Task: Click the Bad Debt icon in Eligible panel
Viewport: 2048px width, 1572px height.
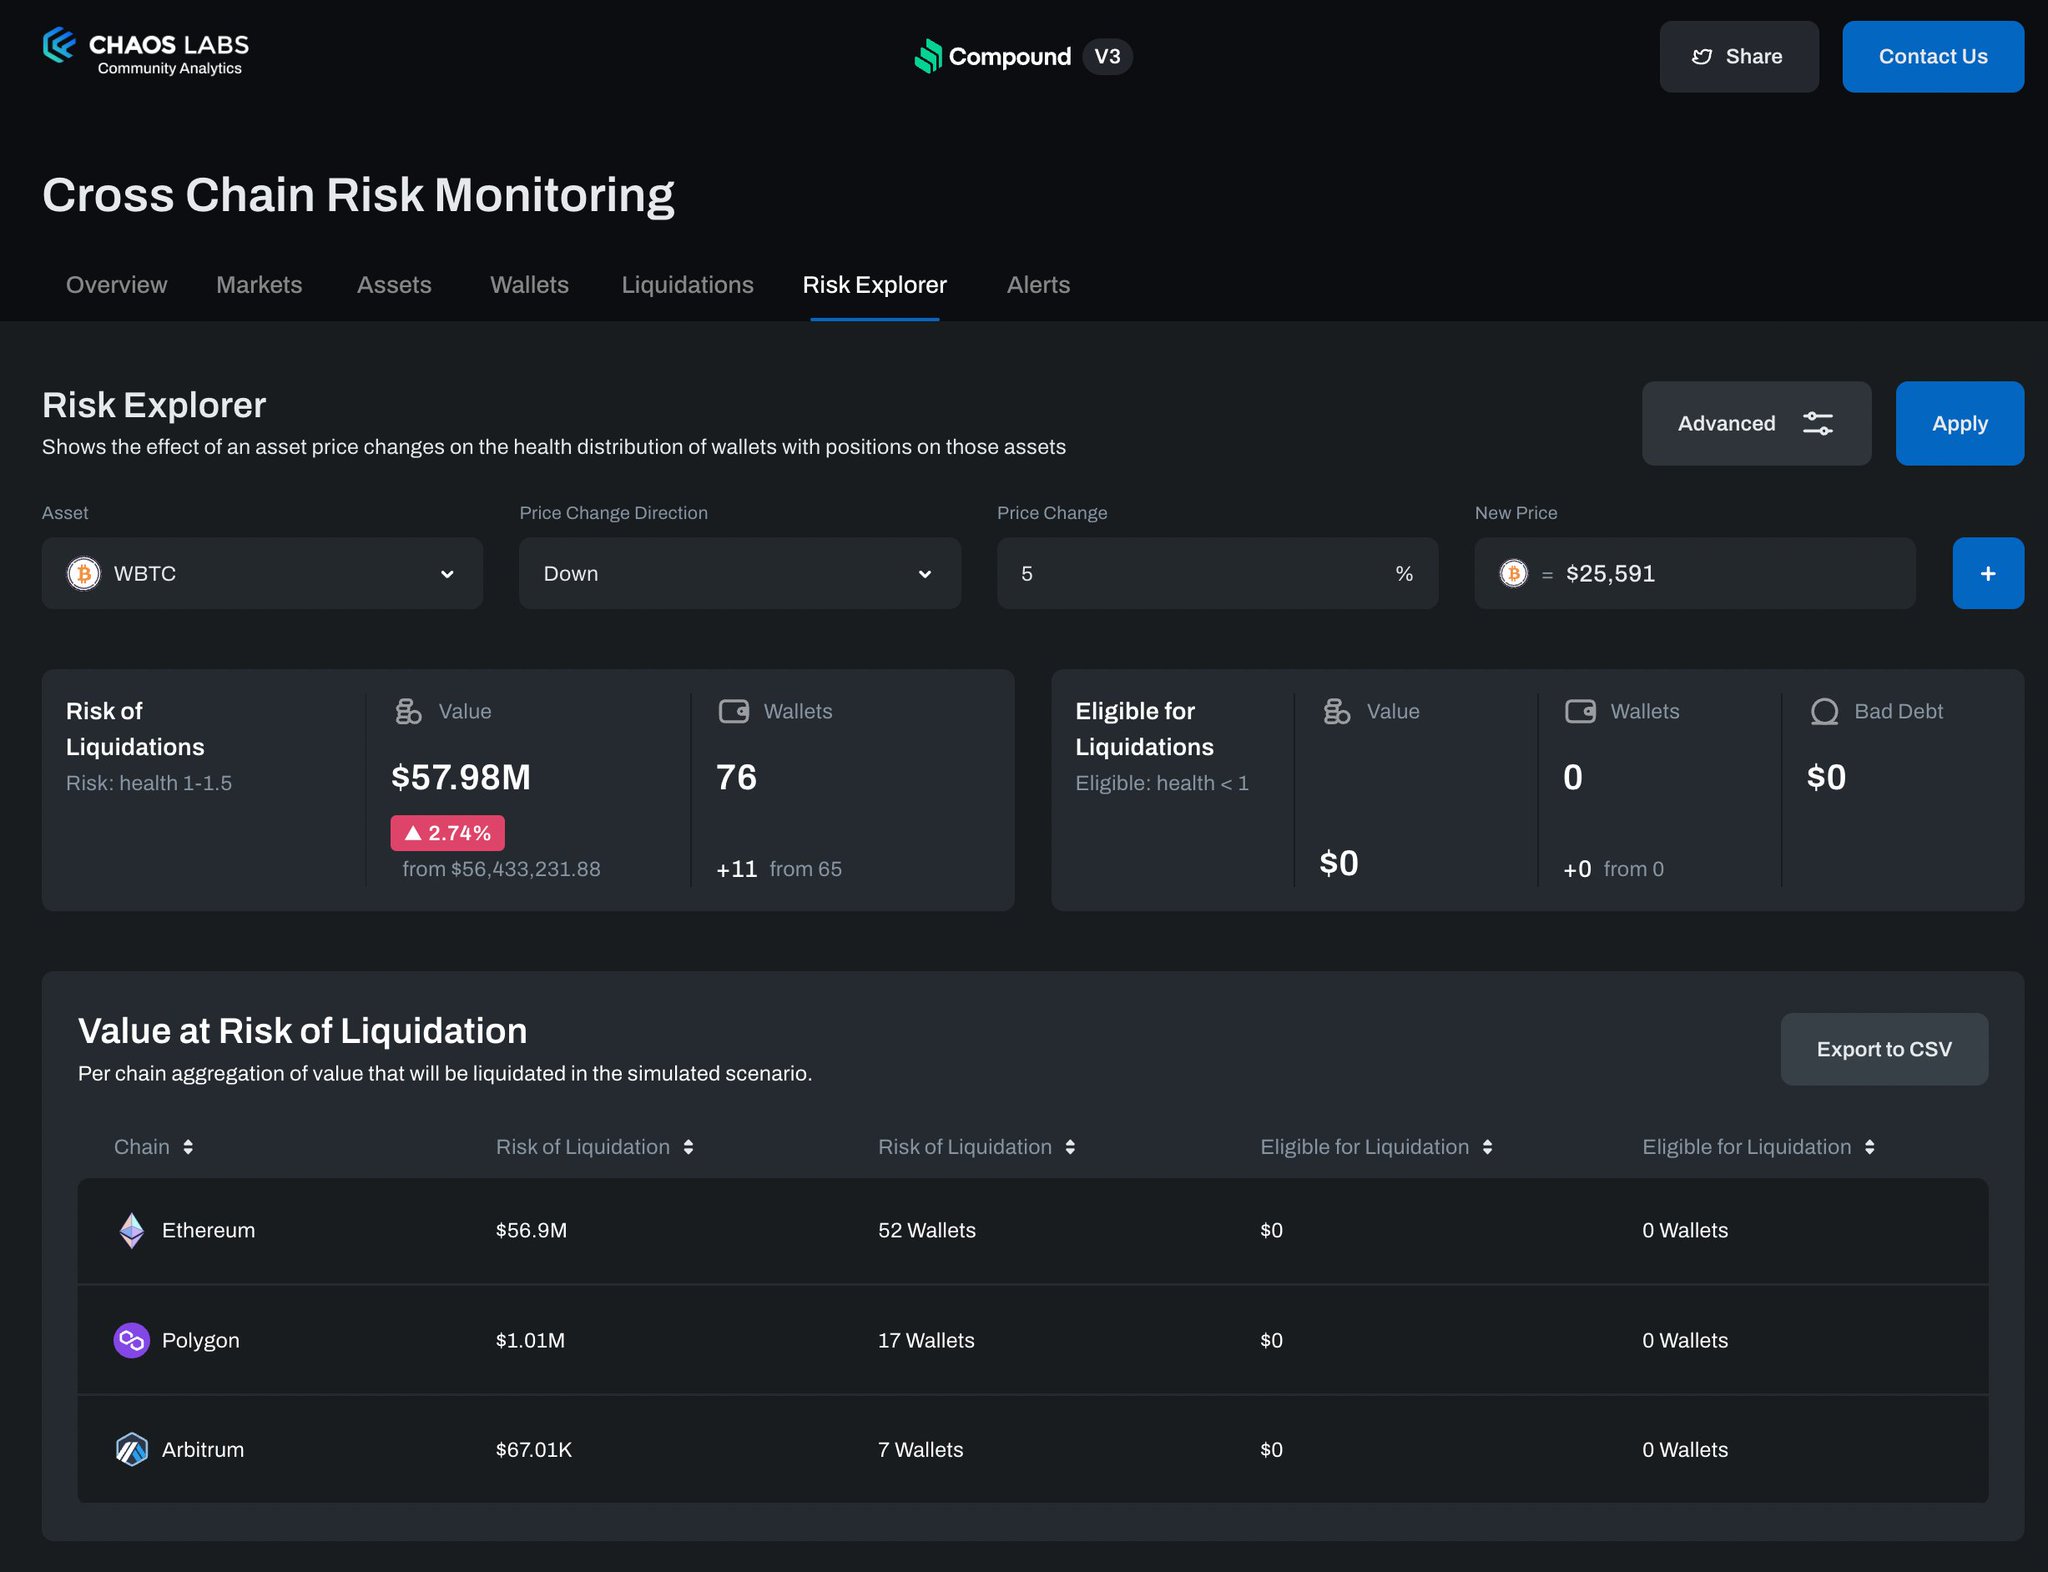Action: click(x=1825, y=711)
